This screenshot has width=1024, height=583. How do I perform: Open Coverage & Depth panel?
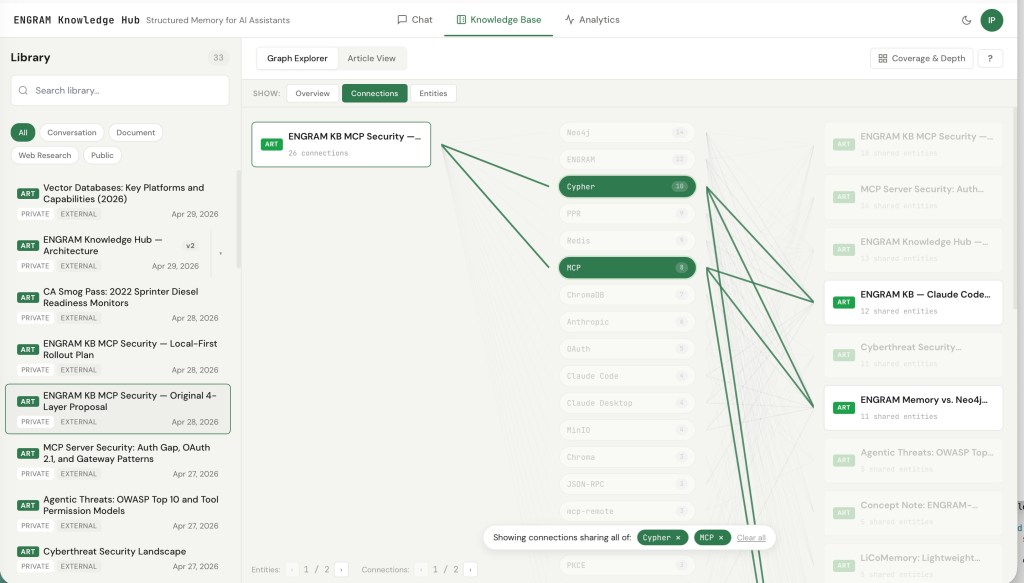click(x=921, y=58)
